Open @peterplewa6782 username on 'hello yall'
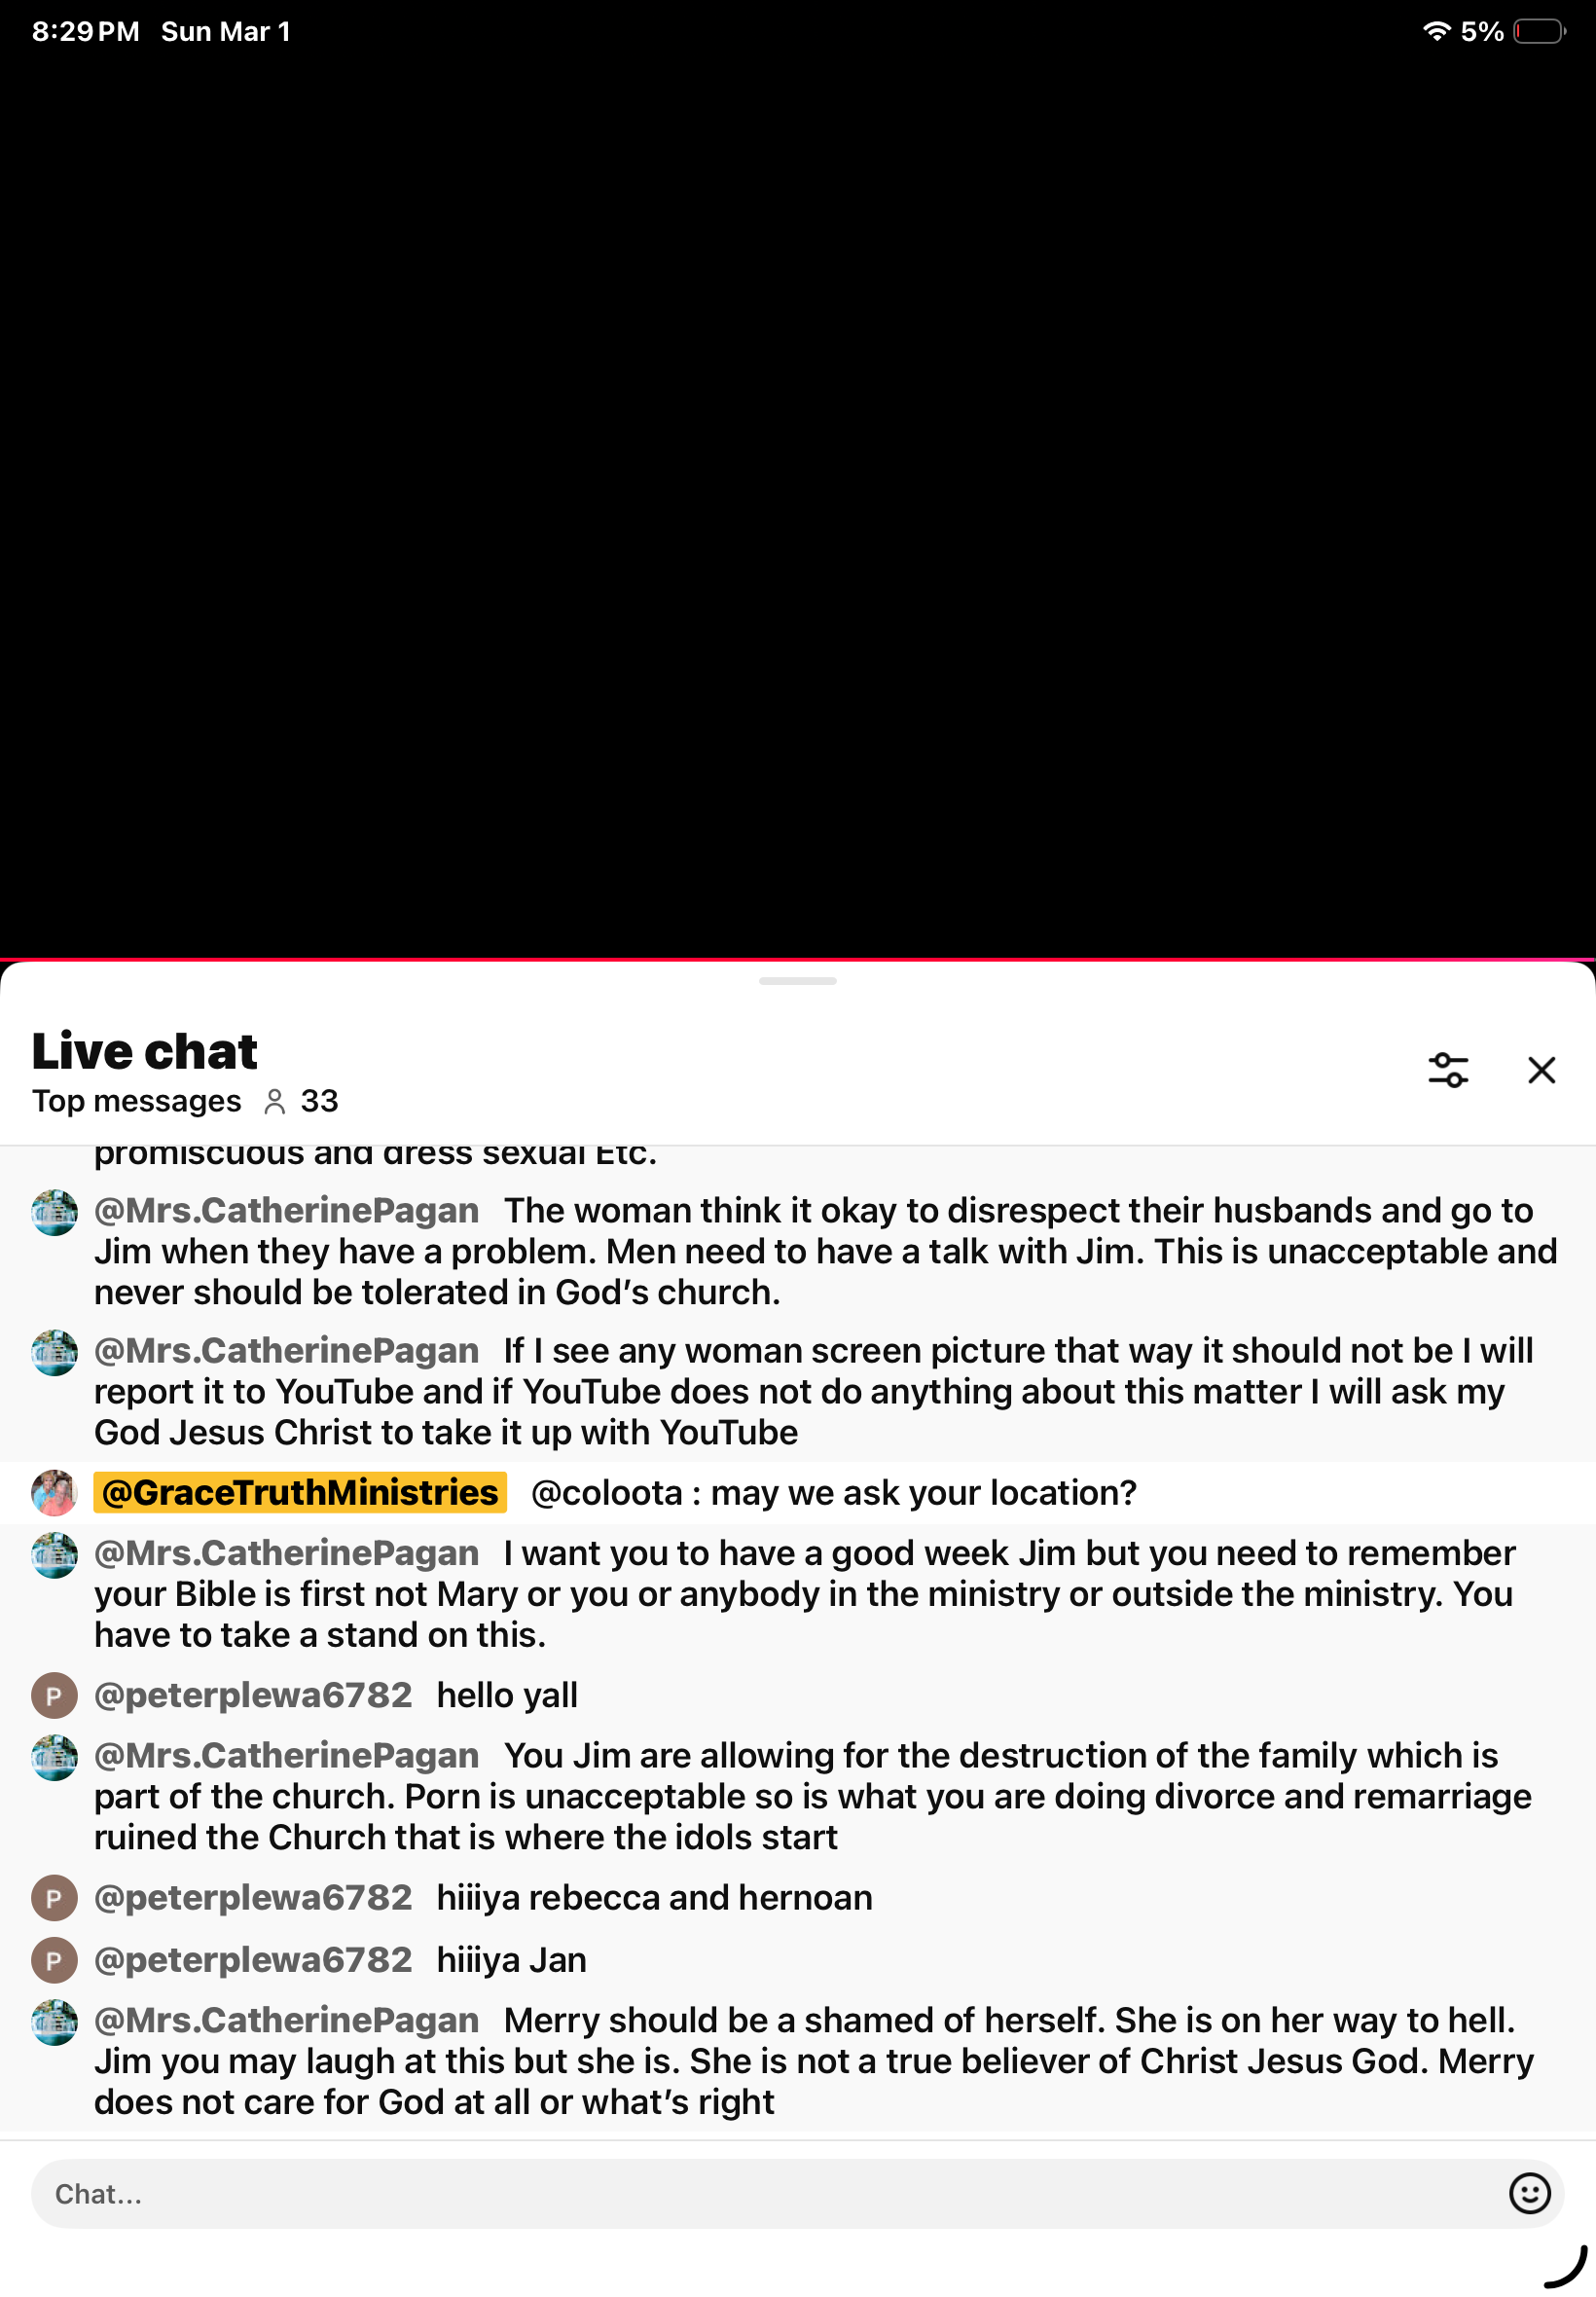Image resolution: width=1596 pixels, height=2297 pixels. click(x=253, y=1695)
